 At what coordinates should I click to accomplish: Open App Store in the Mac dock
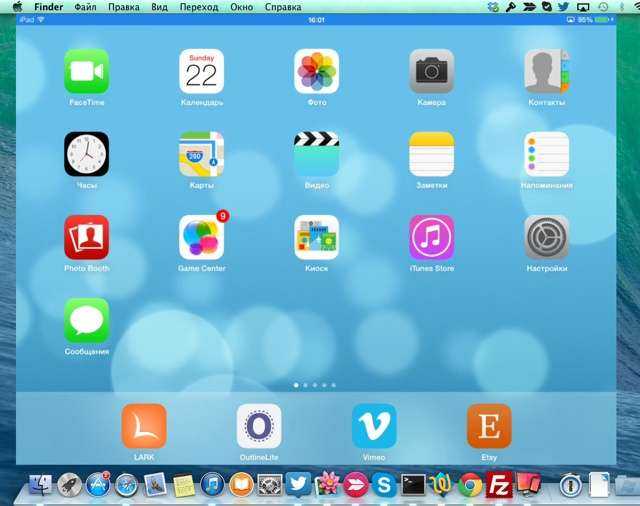(x=98, y=485)
